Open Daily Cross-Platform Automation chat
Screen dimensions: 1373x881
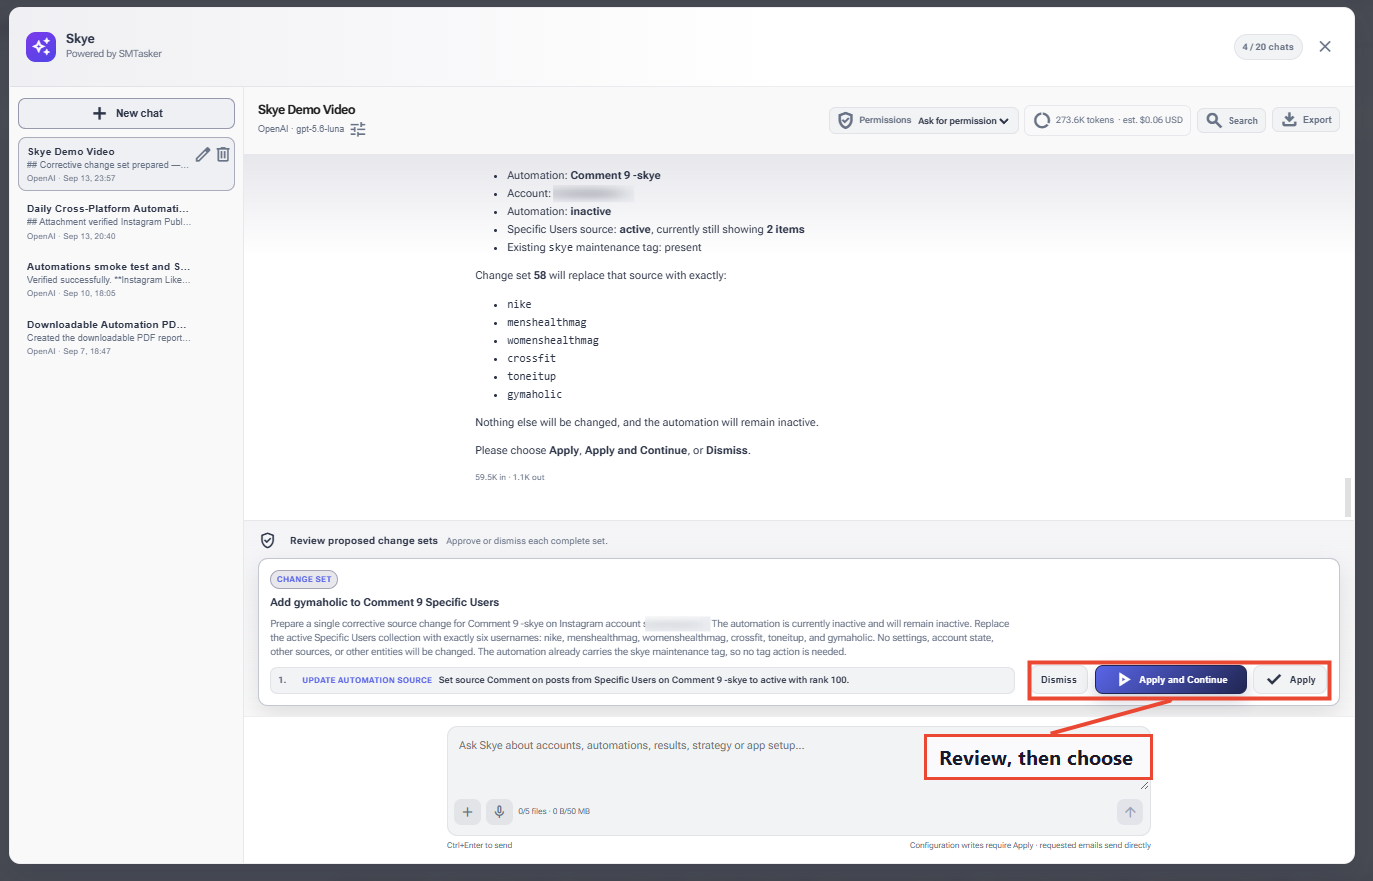pos(126,222)
